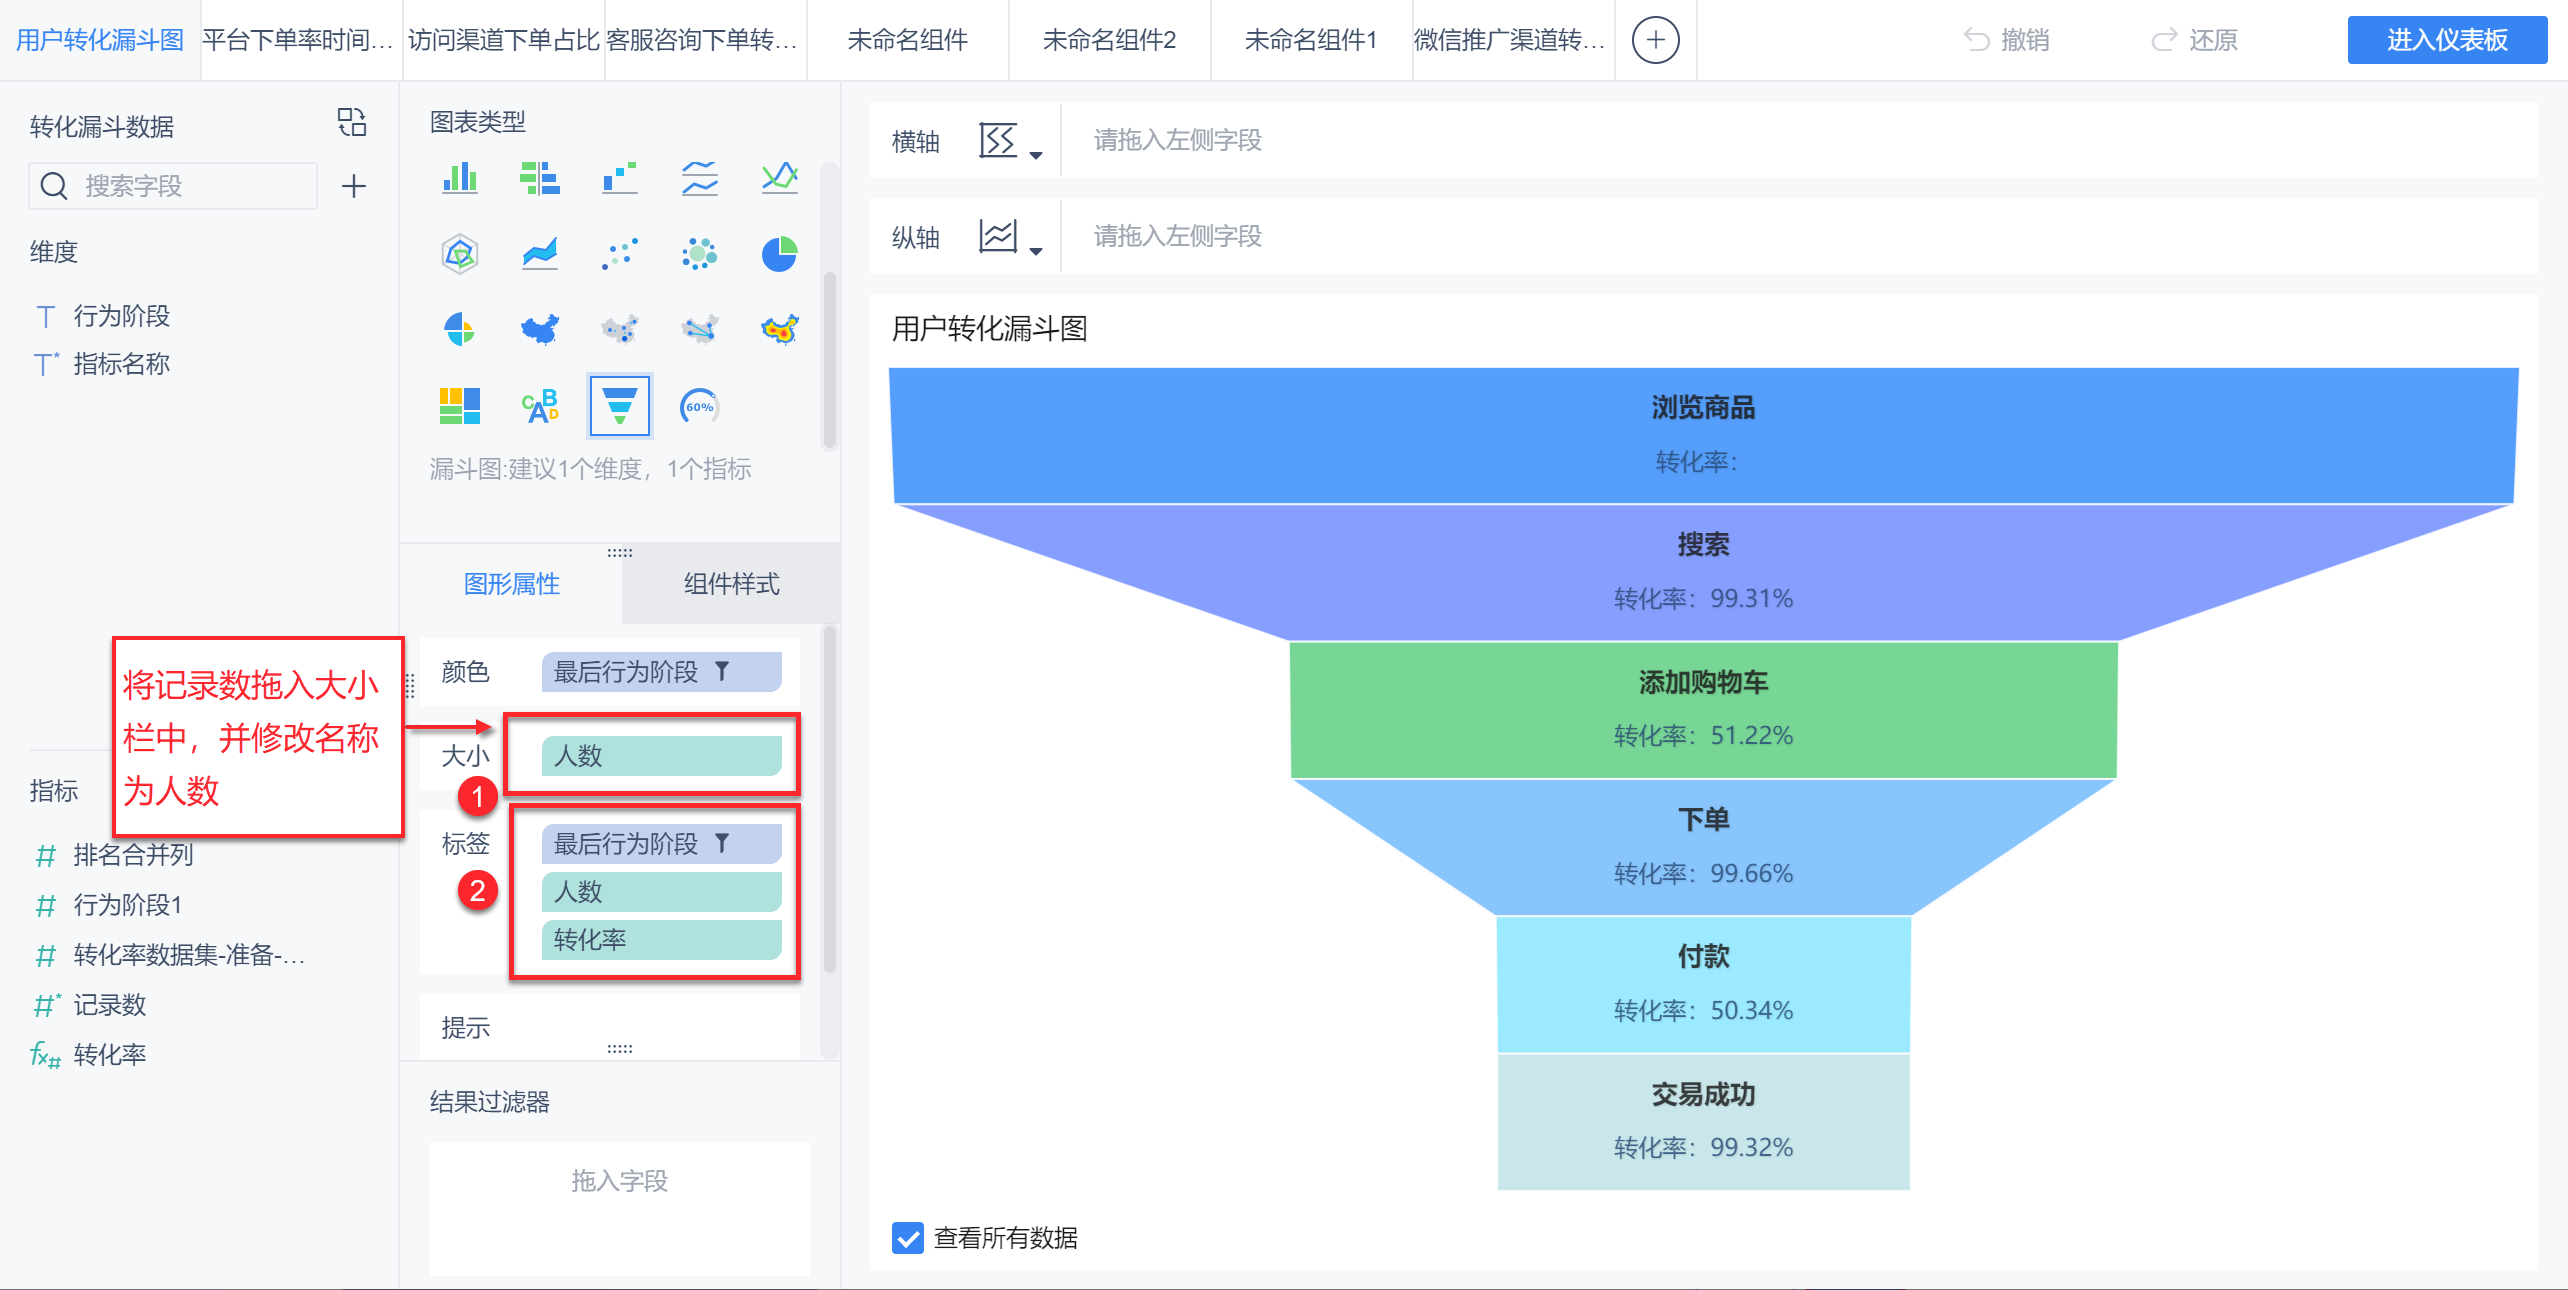Image resolution: width=2568 pixels, height=1290 pixels.
Task: Select the funnel chart type icon
Action: [x=619, y=406]
